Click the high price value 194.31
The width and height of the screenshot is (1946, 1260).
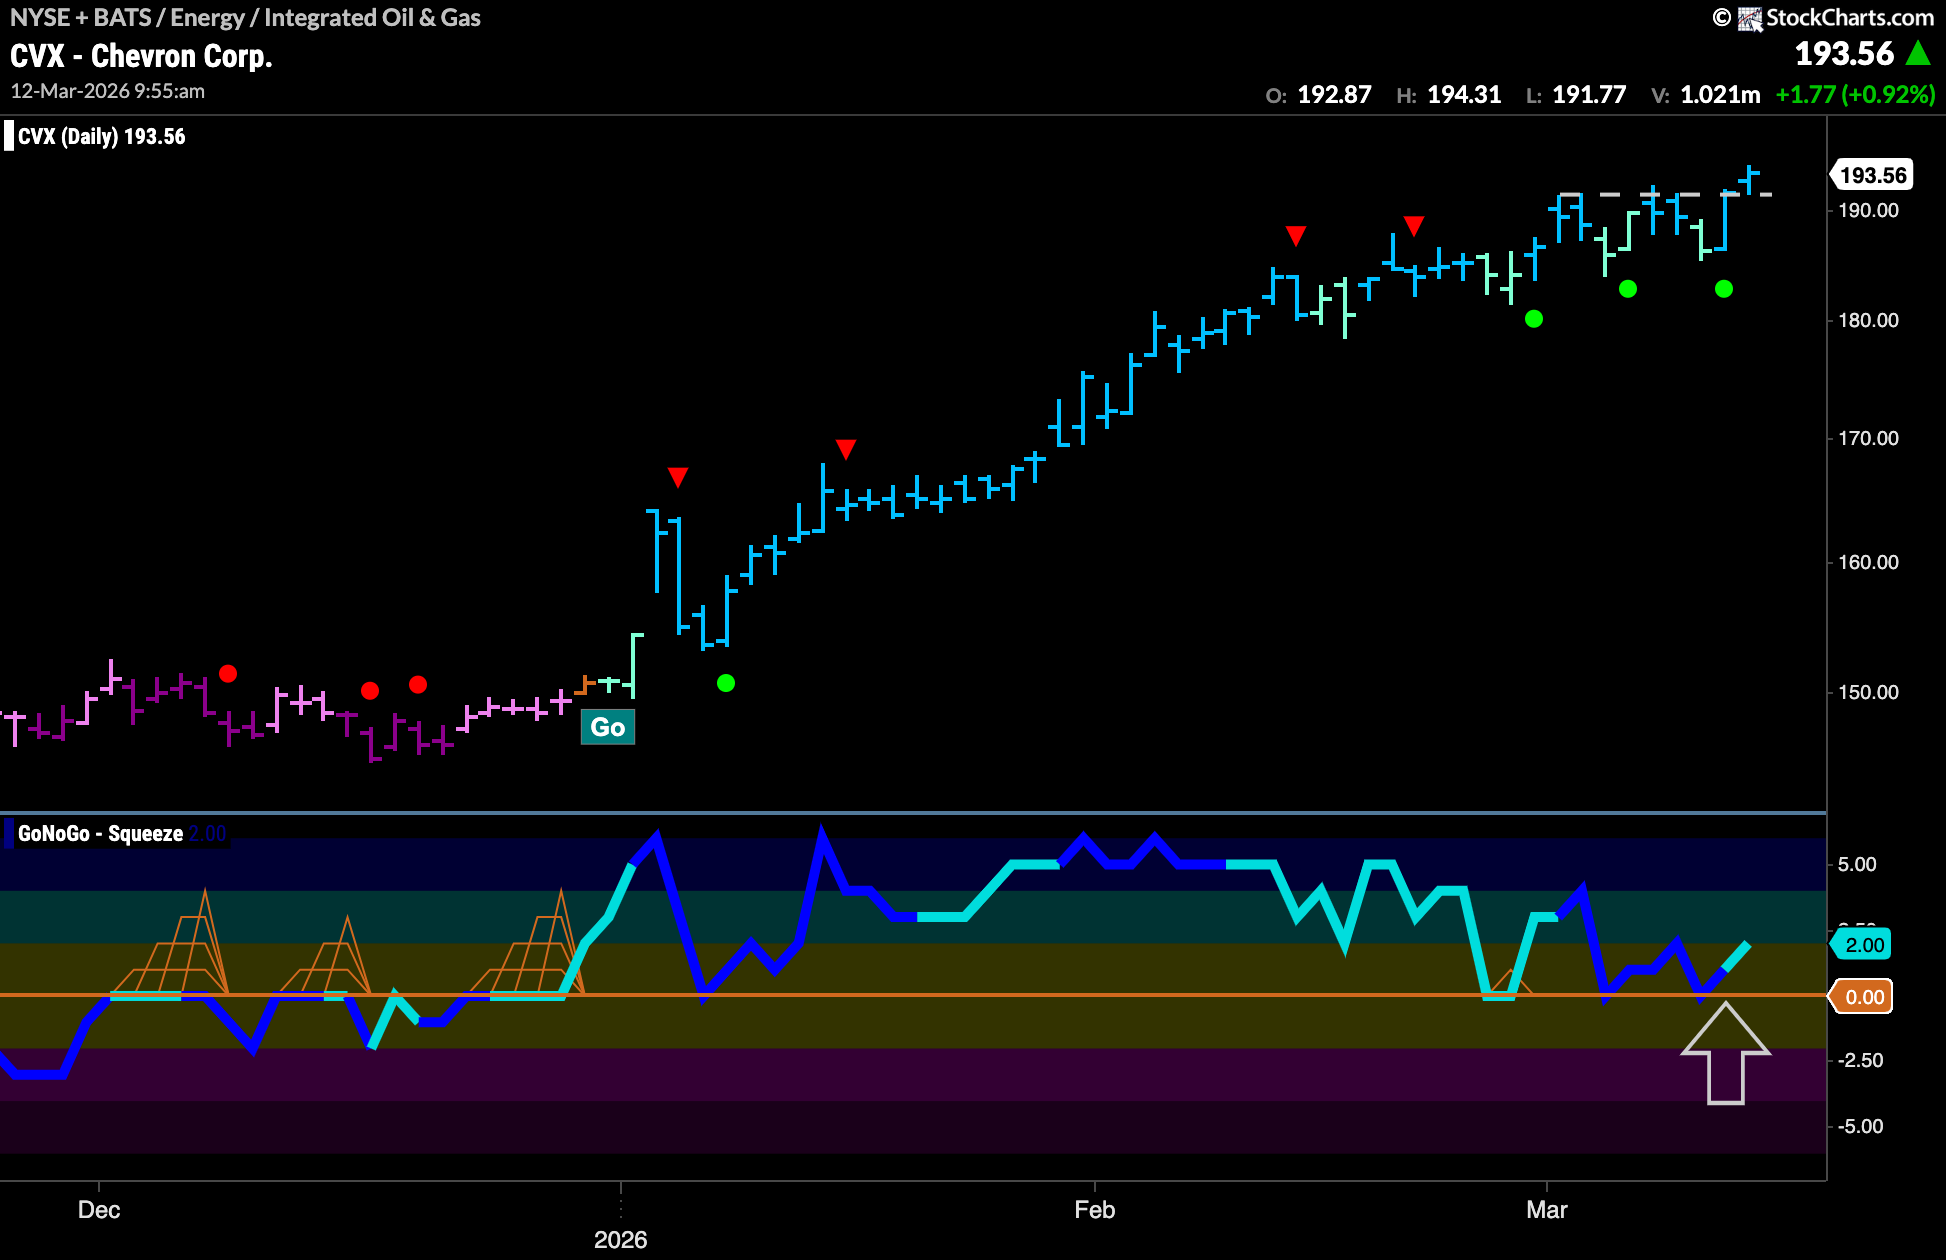coord(1464,95)
